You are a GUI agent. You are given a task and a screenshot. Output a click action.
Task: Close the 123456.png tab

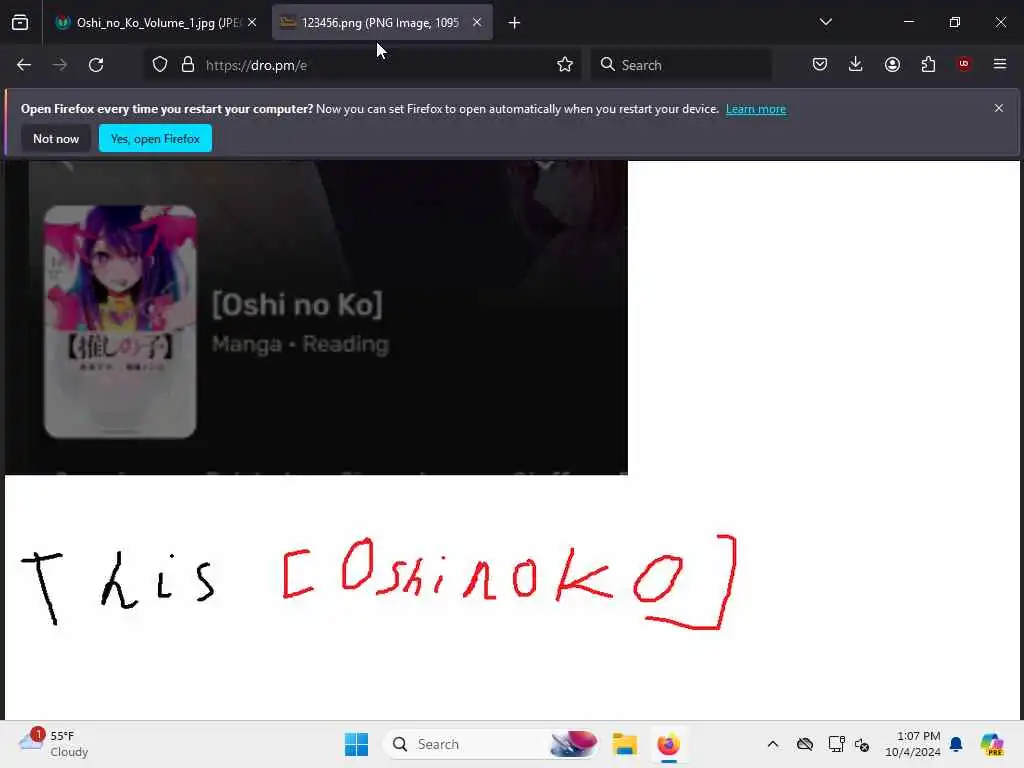tap(477, 23)
